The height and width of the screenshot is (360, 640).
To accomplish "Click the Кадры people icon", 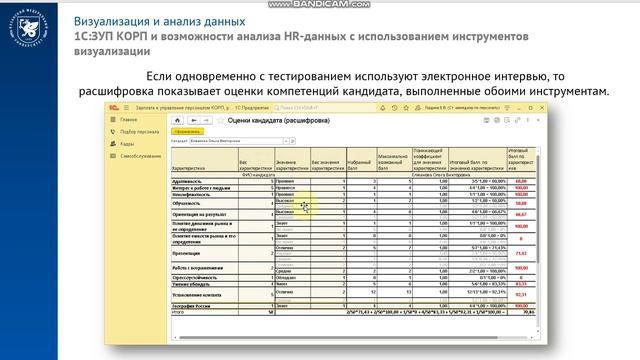I will pyautogui.click(x=113, y=144).
